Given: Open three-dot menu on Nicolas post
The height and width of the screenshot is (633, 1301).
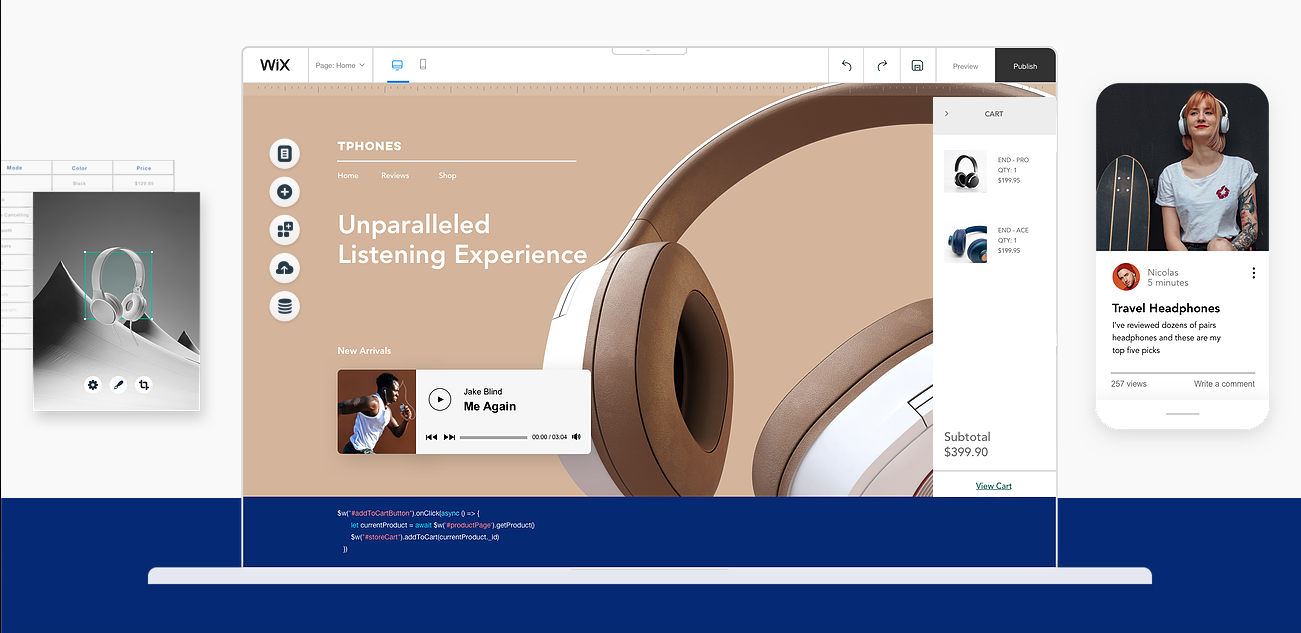Looking at the screenshot, I should click(1253, 273).
